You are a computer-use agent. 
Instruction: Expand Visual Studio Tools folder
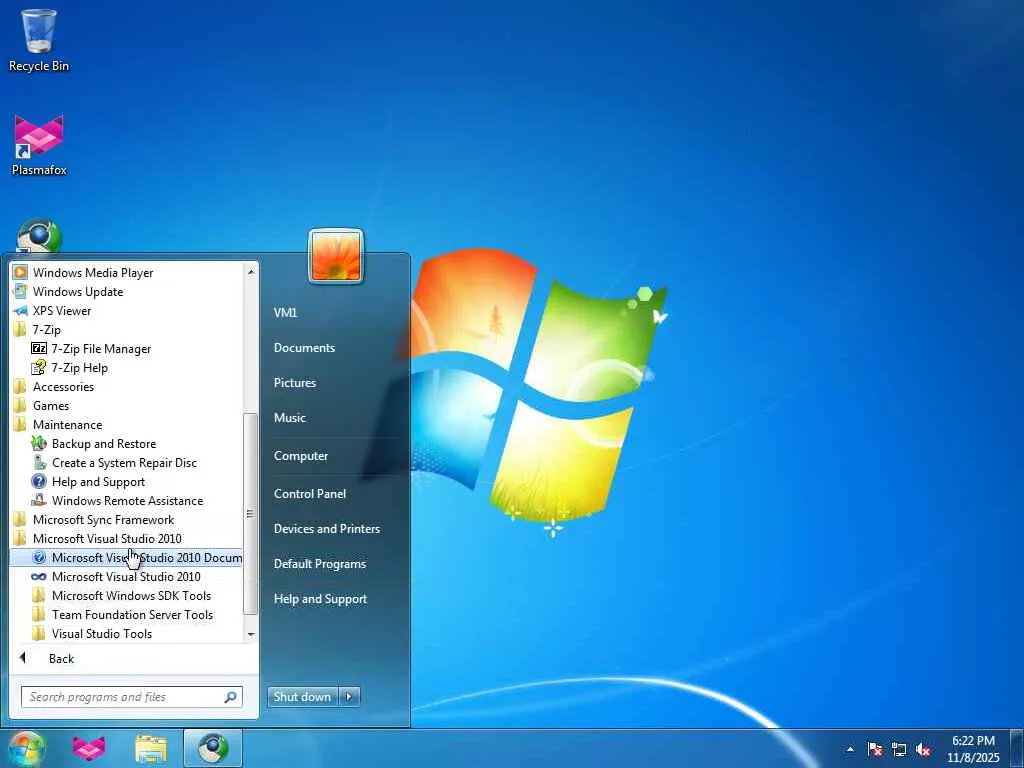click(102, 633)
